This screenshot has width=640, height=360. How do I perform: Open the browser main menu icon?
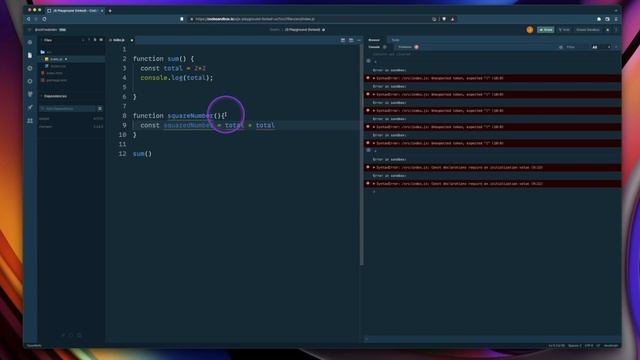click(616, 19)
